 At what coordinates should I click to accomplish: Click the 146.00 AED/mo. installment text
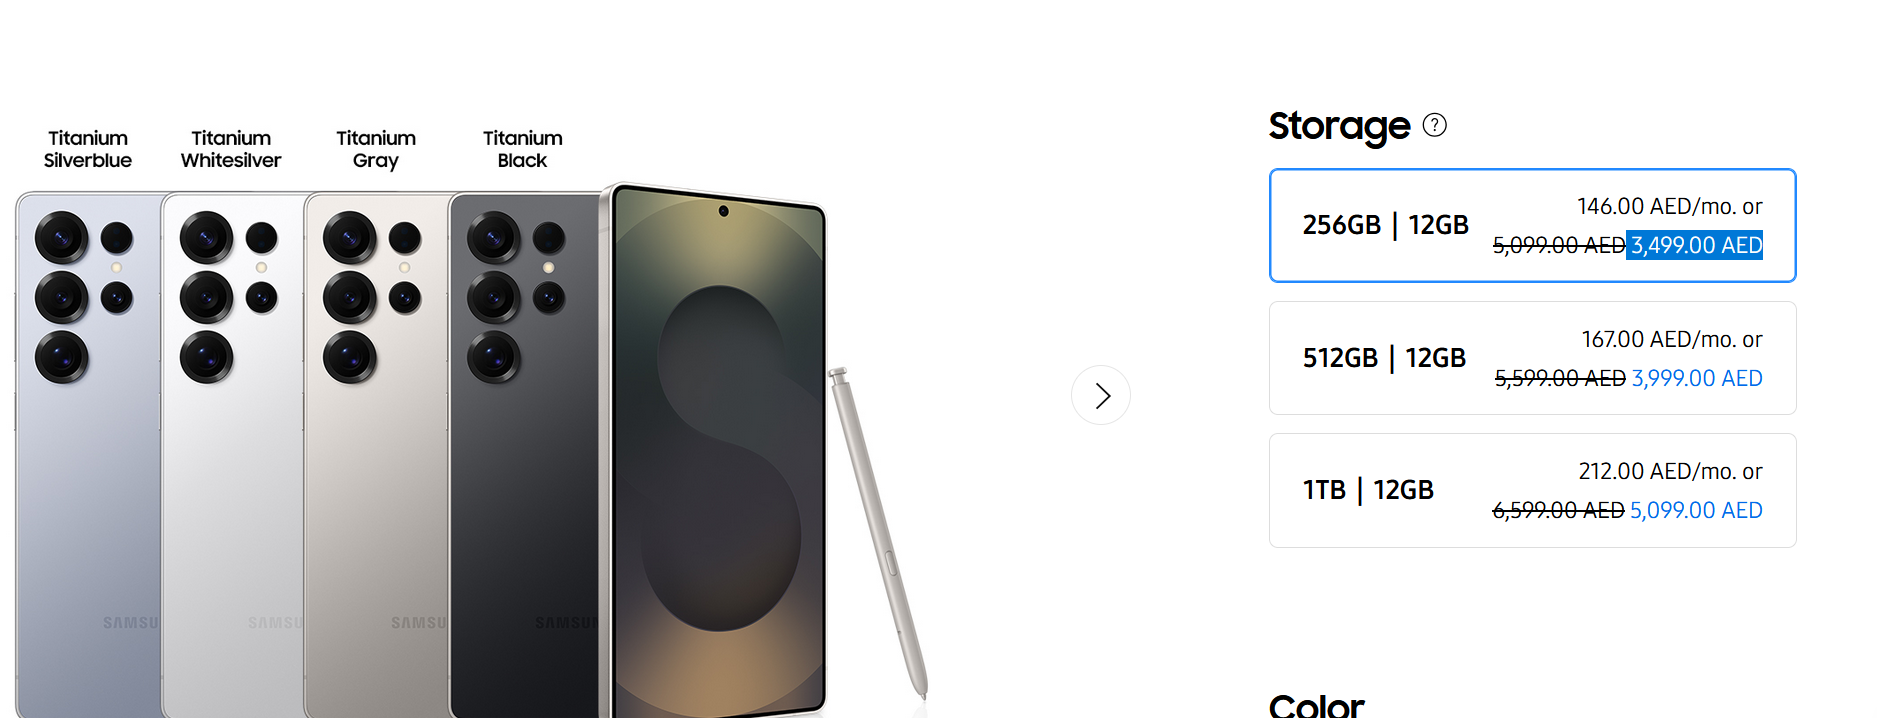(x=1669, y=206)
